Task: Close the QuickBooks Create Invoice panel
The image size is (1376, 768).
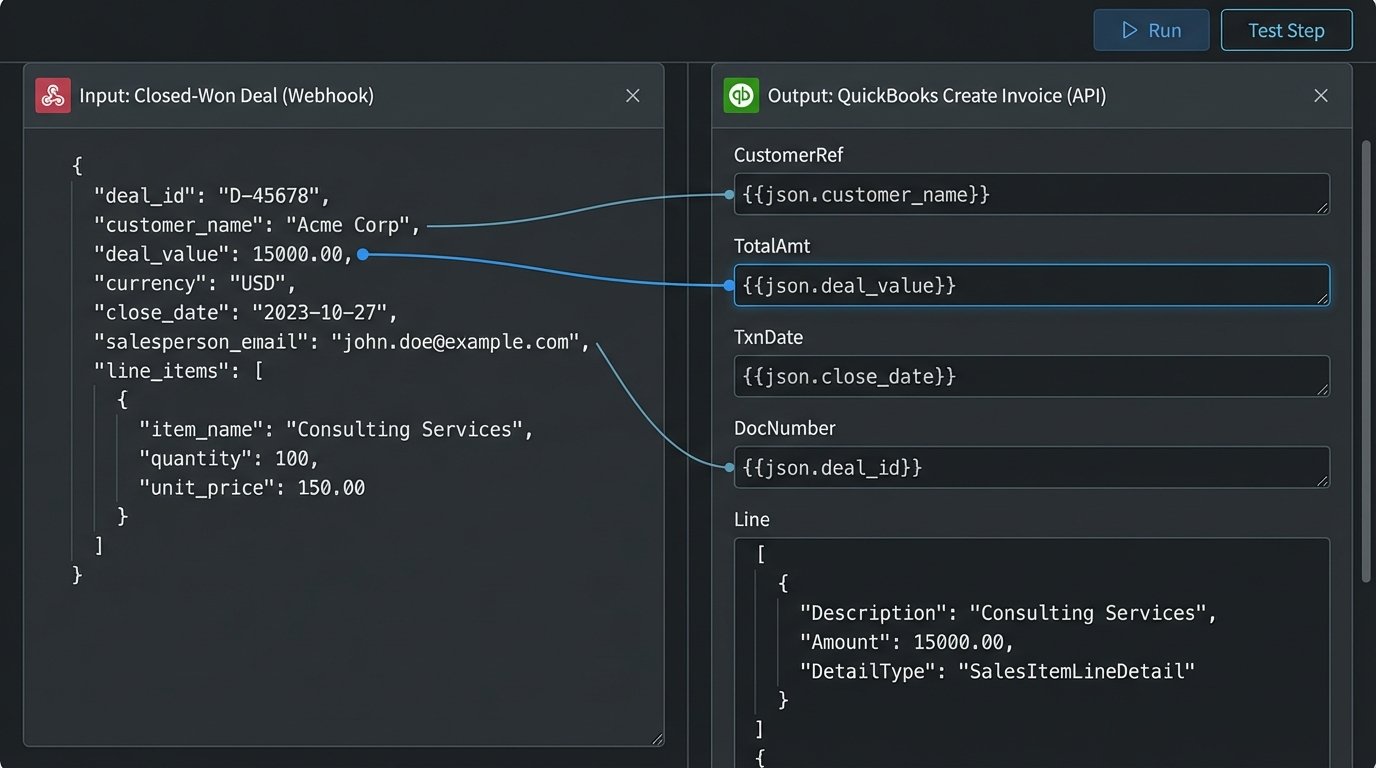Action: 1320,96
